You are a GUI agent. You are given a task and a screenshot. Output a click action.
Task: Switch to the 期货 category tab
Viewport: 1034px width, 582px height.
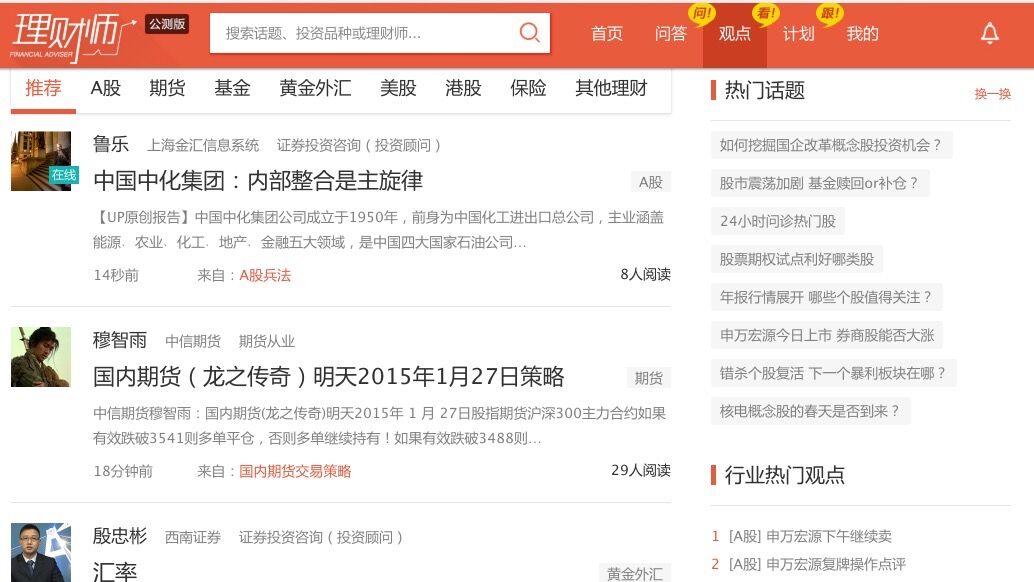tap(167, 88)
